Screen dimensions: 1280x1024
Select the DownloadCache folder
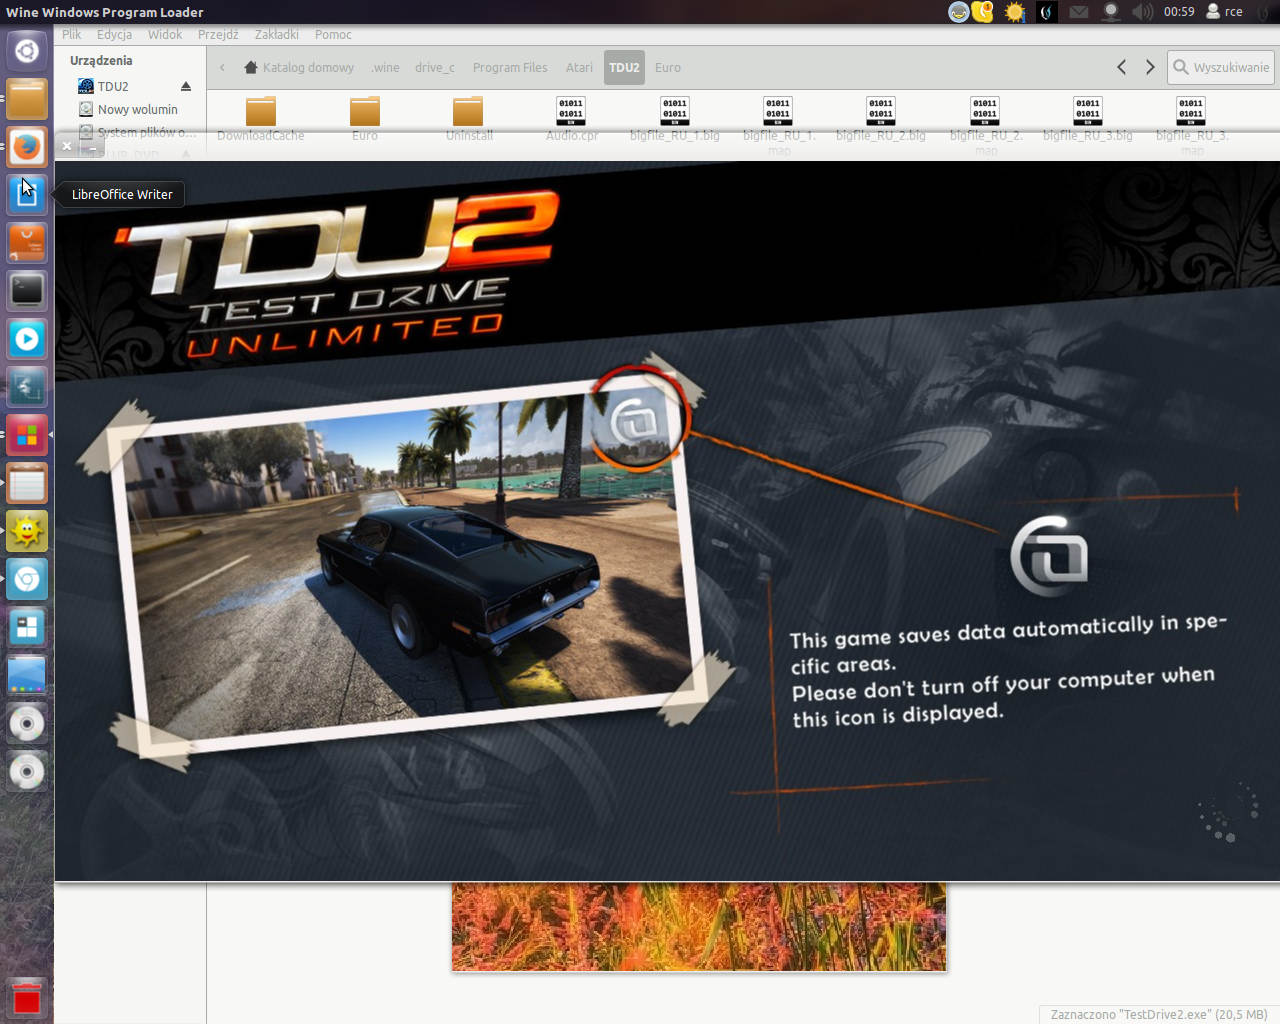click(x=261, y=118)
